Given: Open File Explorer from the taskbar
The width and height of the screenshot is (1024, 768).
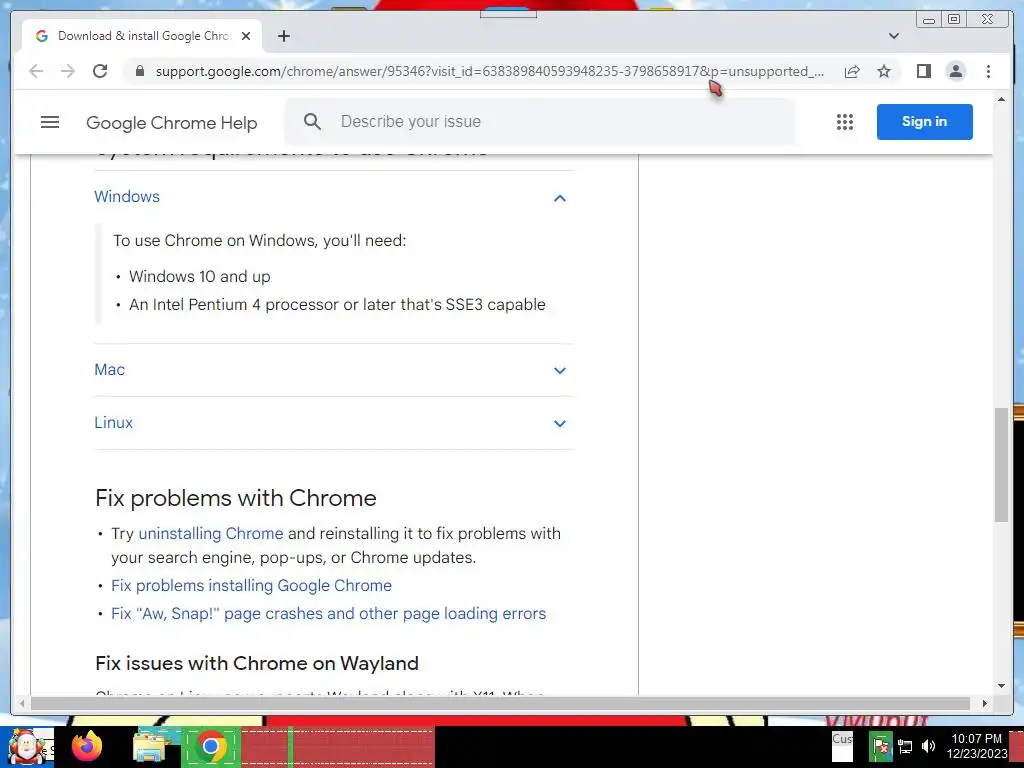Looking at the screenshot, I should tap(150, 746).
